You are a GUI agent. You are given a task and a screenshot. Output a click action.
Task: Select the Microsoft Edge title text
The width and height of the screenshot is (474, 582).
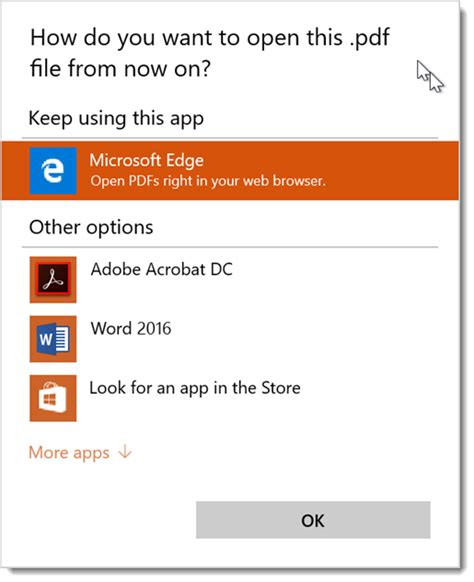147,160
